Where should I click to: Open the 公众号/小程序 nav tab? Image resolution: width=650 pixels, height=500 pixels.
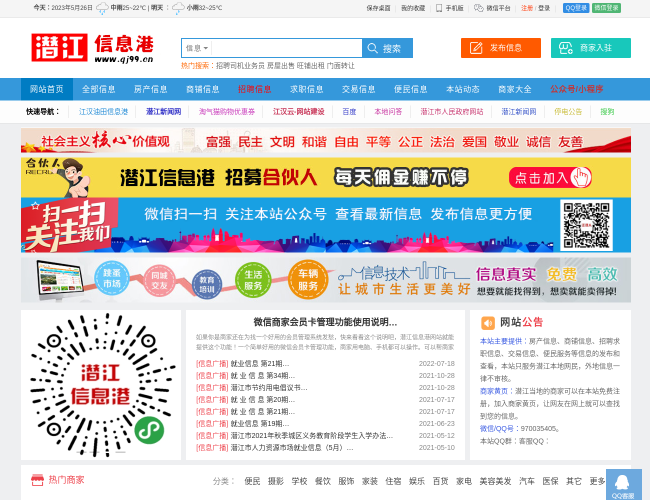(x=577, y=89)
